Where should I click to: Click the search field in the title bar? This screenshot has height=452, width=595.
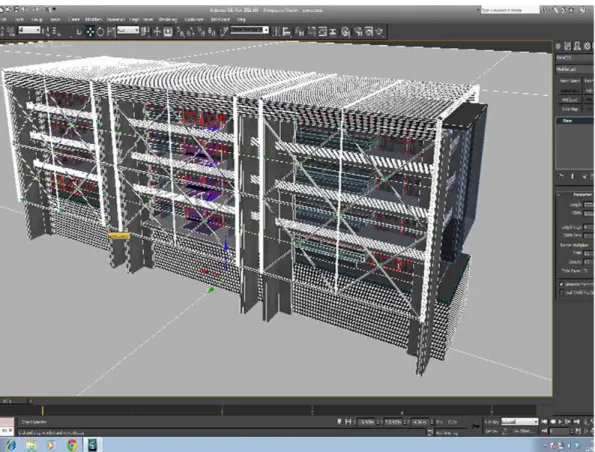pyautogui.click(x=510, y=10)
